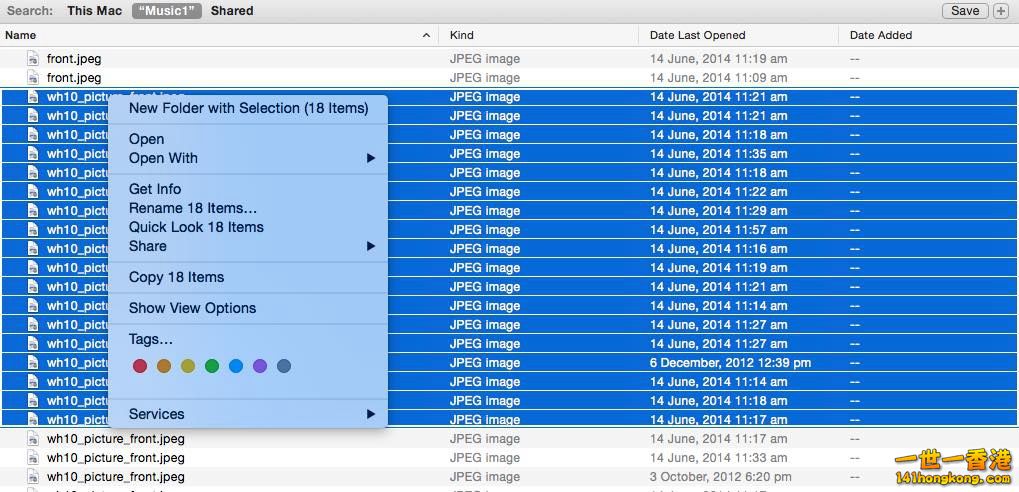Viewport: 1019px width, 492px height.
Task: Sort by the Date Last Opened column header
Action: 697,35
